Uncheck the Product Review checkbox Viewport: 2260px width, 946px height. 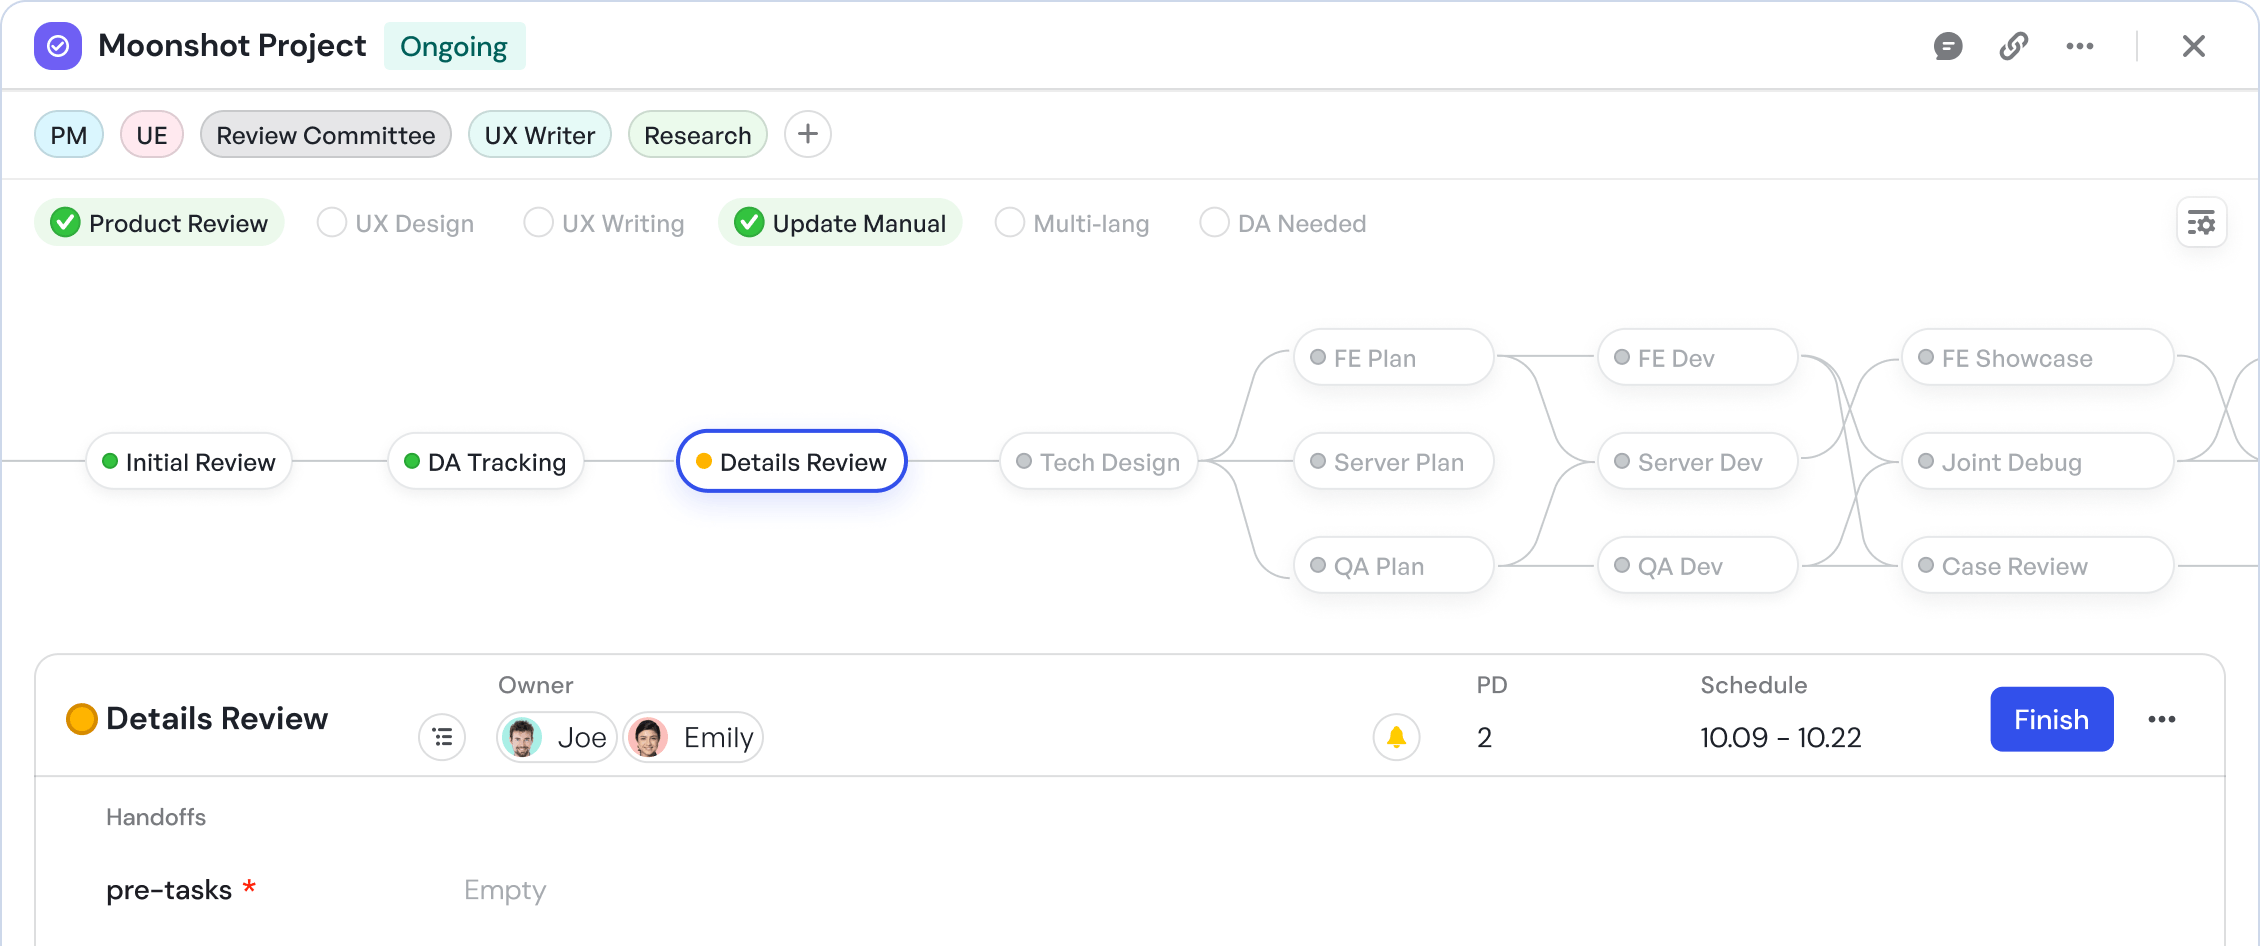[x=66, y=222]
